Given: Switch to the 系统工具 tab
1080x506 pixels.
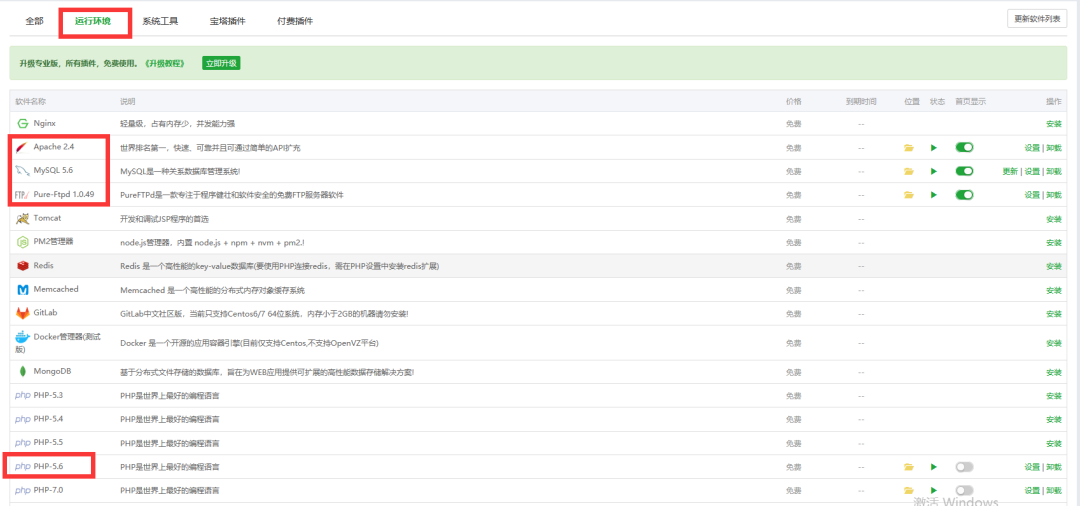Looking at the screenshot, I should pos(160,21).
